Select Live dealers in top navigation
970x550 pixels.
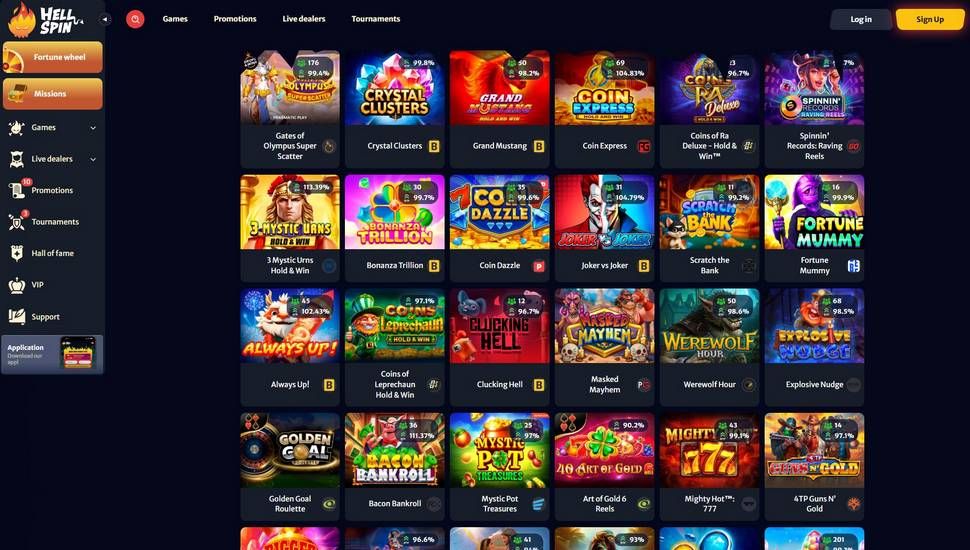304,19
